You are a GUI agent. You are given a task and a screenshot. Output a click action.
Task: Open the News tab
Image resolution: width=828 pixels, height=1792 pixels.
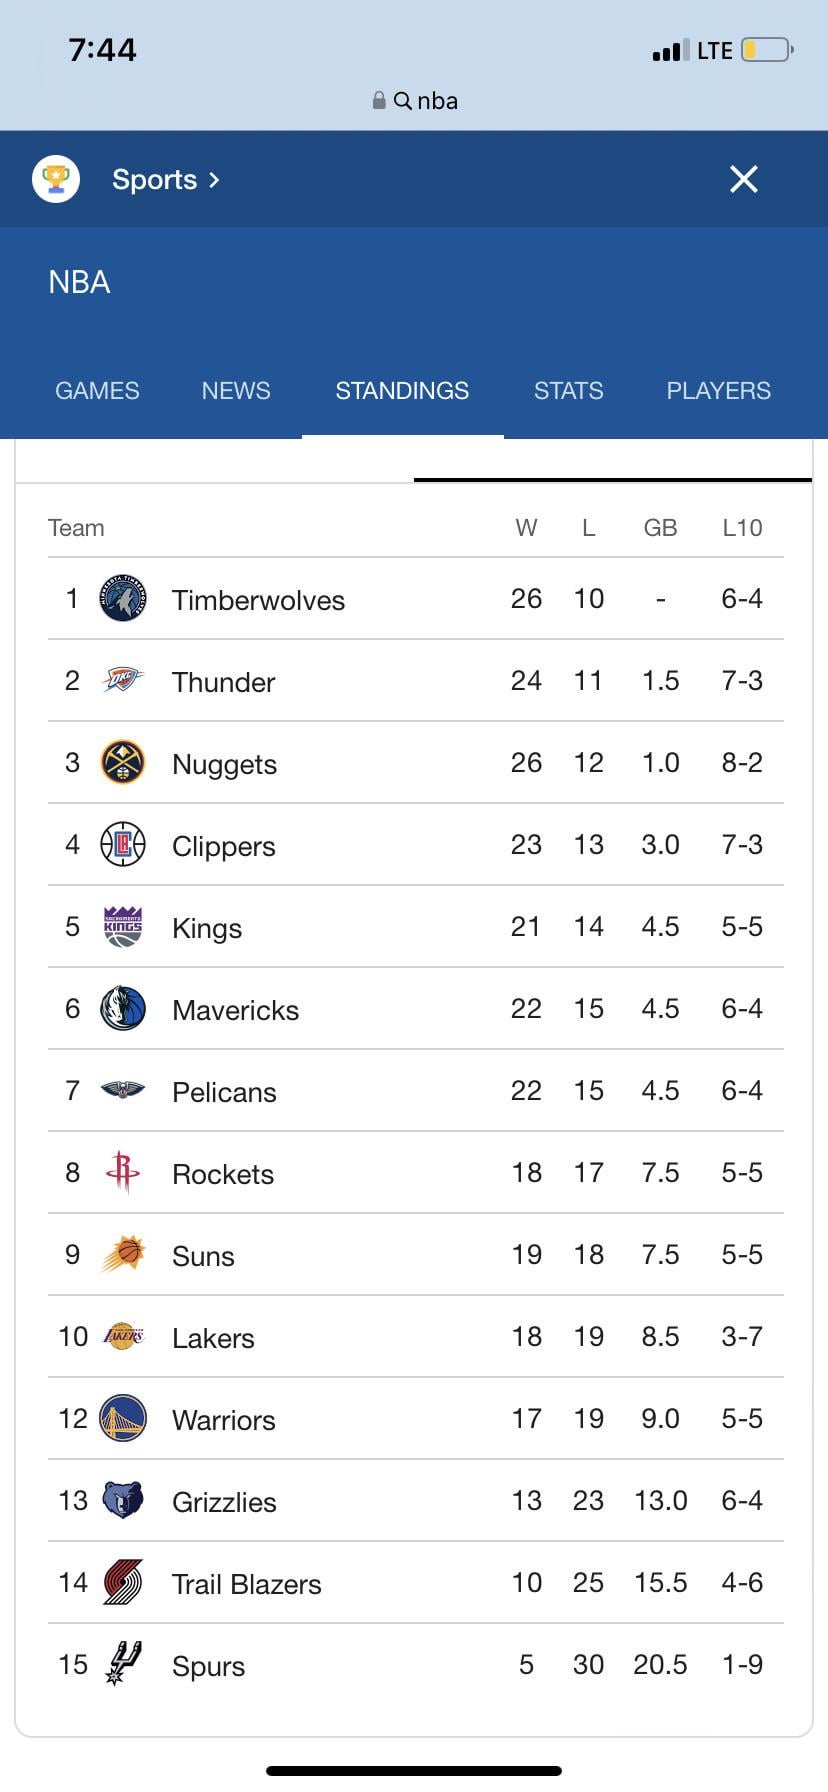click(x=236, y=391)
